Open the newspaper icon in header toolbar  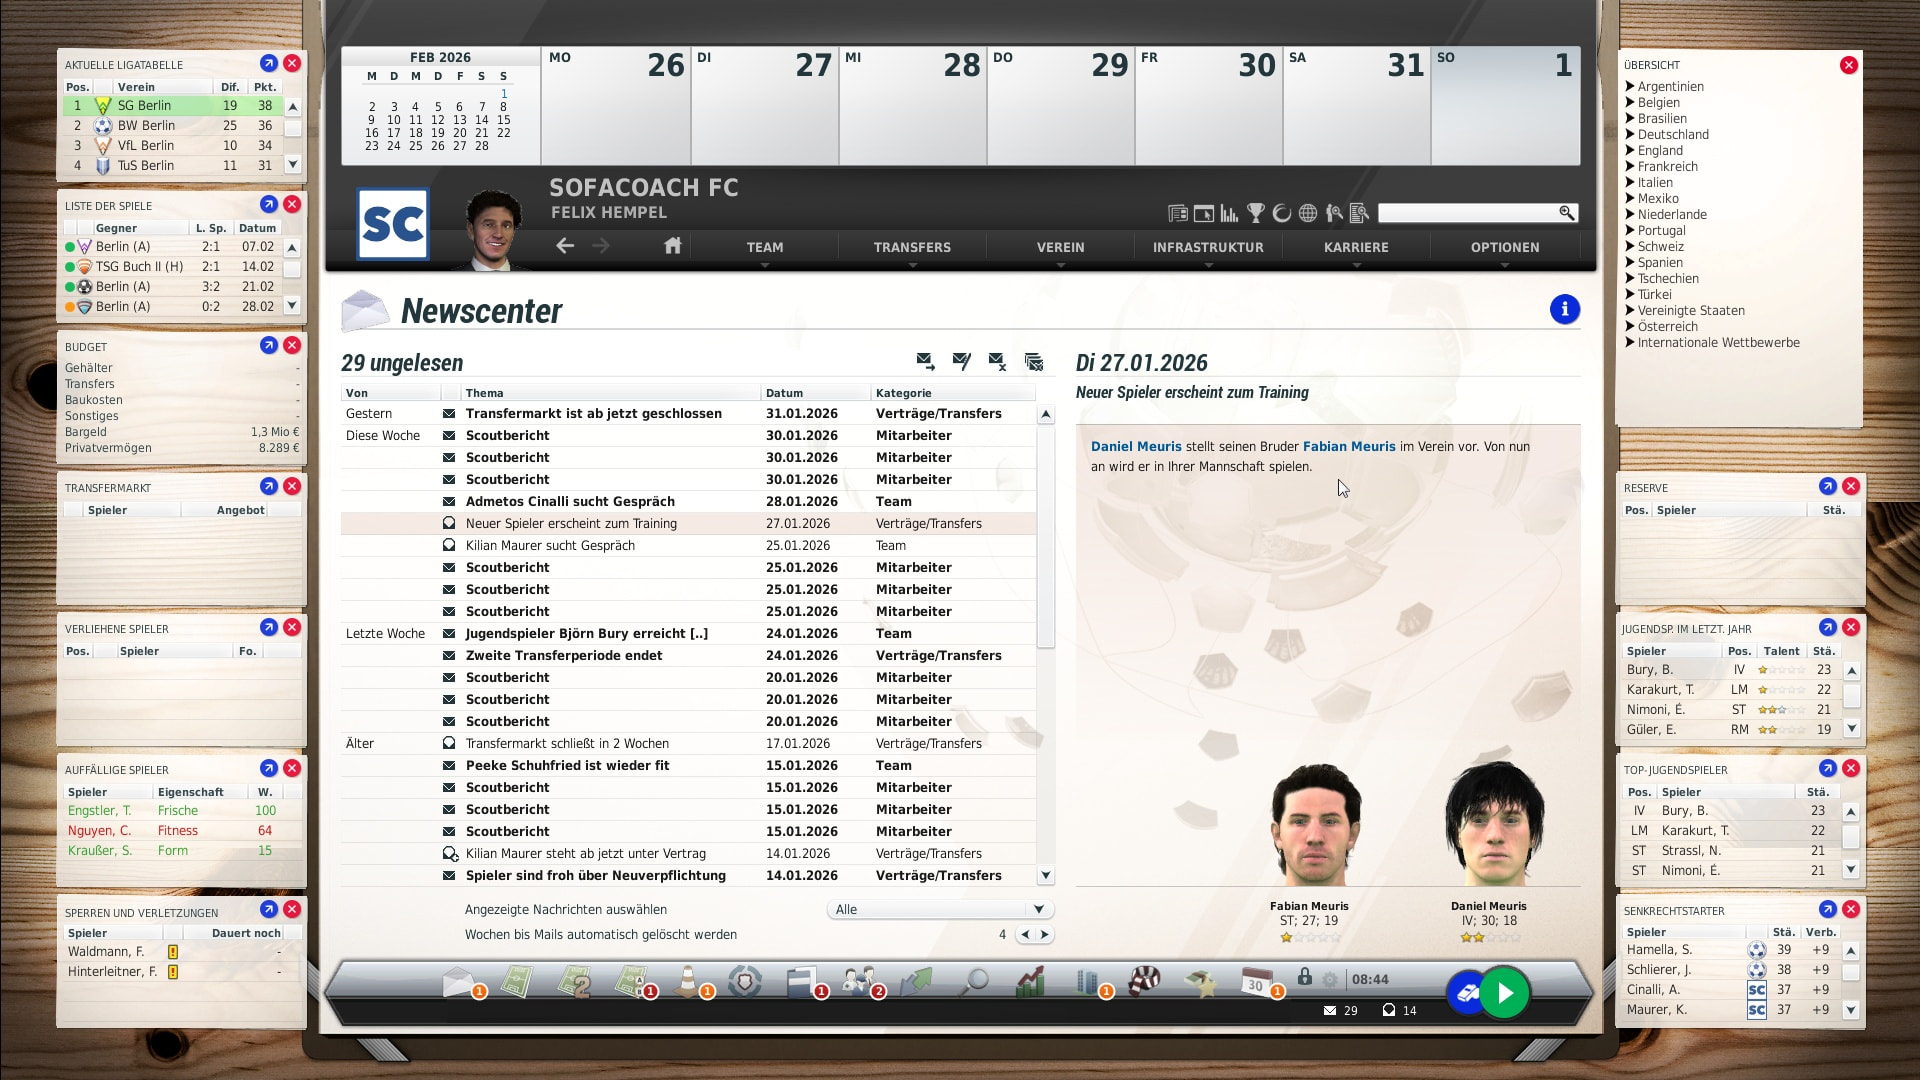[x=1178, y=213]
